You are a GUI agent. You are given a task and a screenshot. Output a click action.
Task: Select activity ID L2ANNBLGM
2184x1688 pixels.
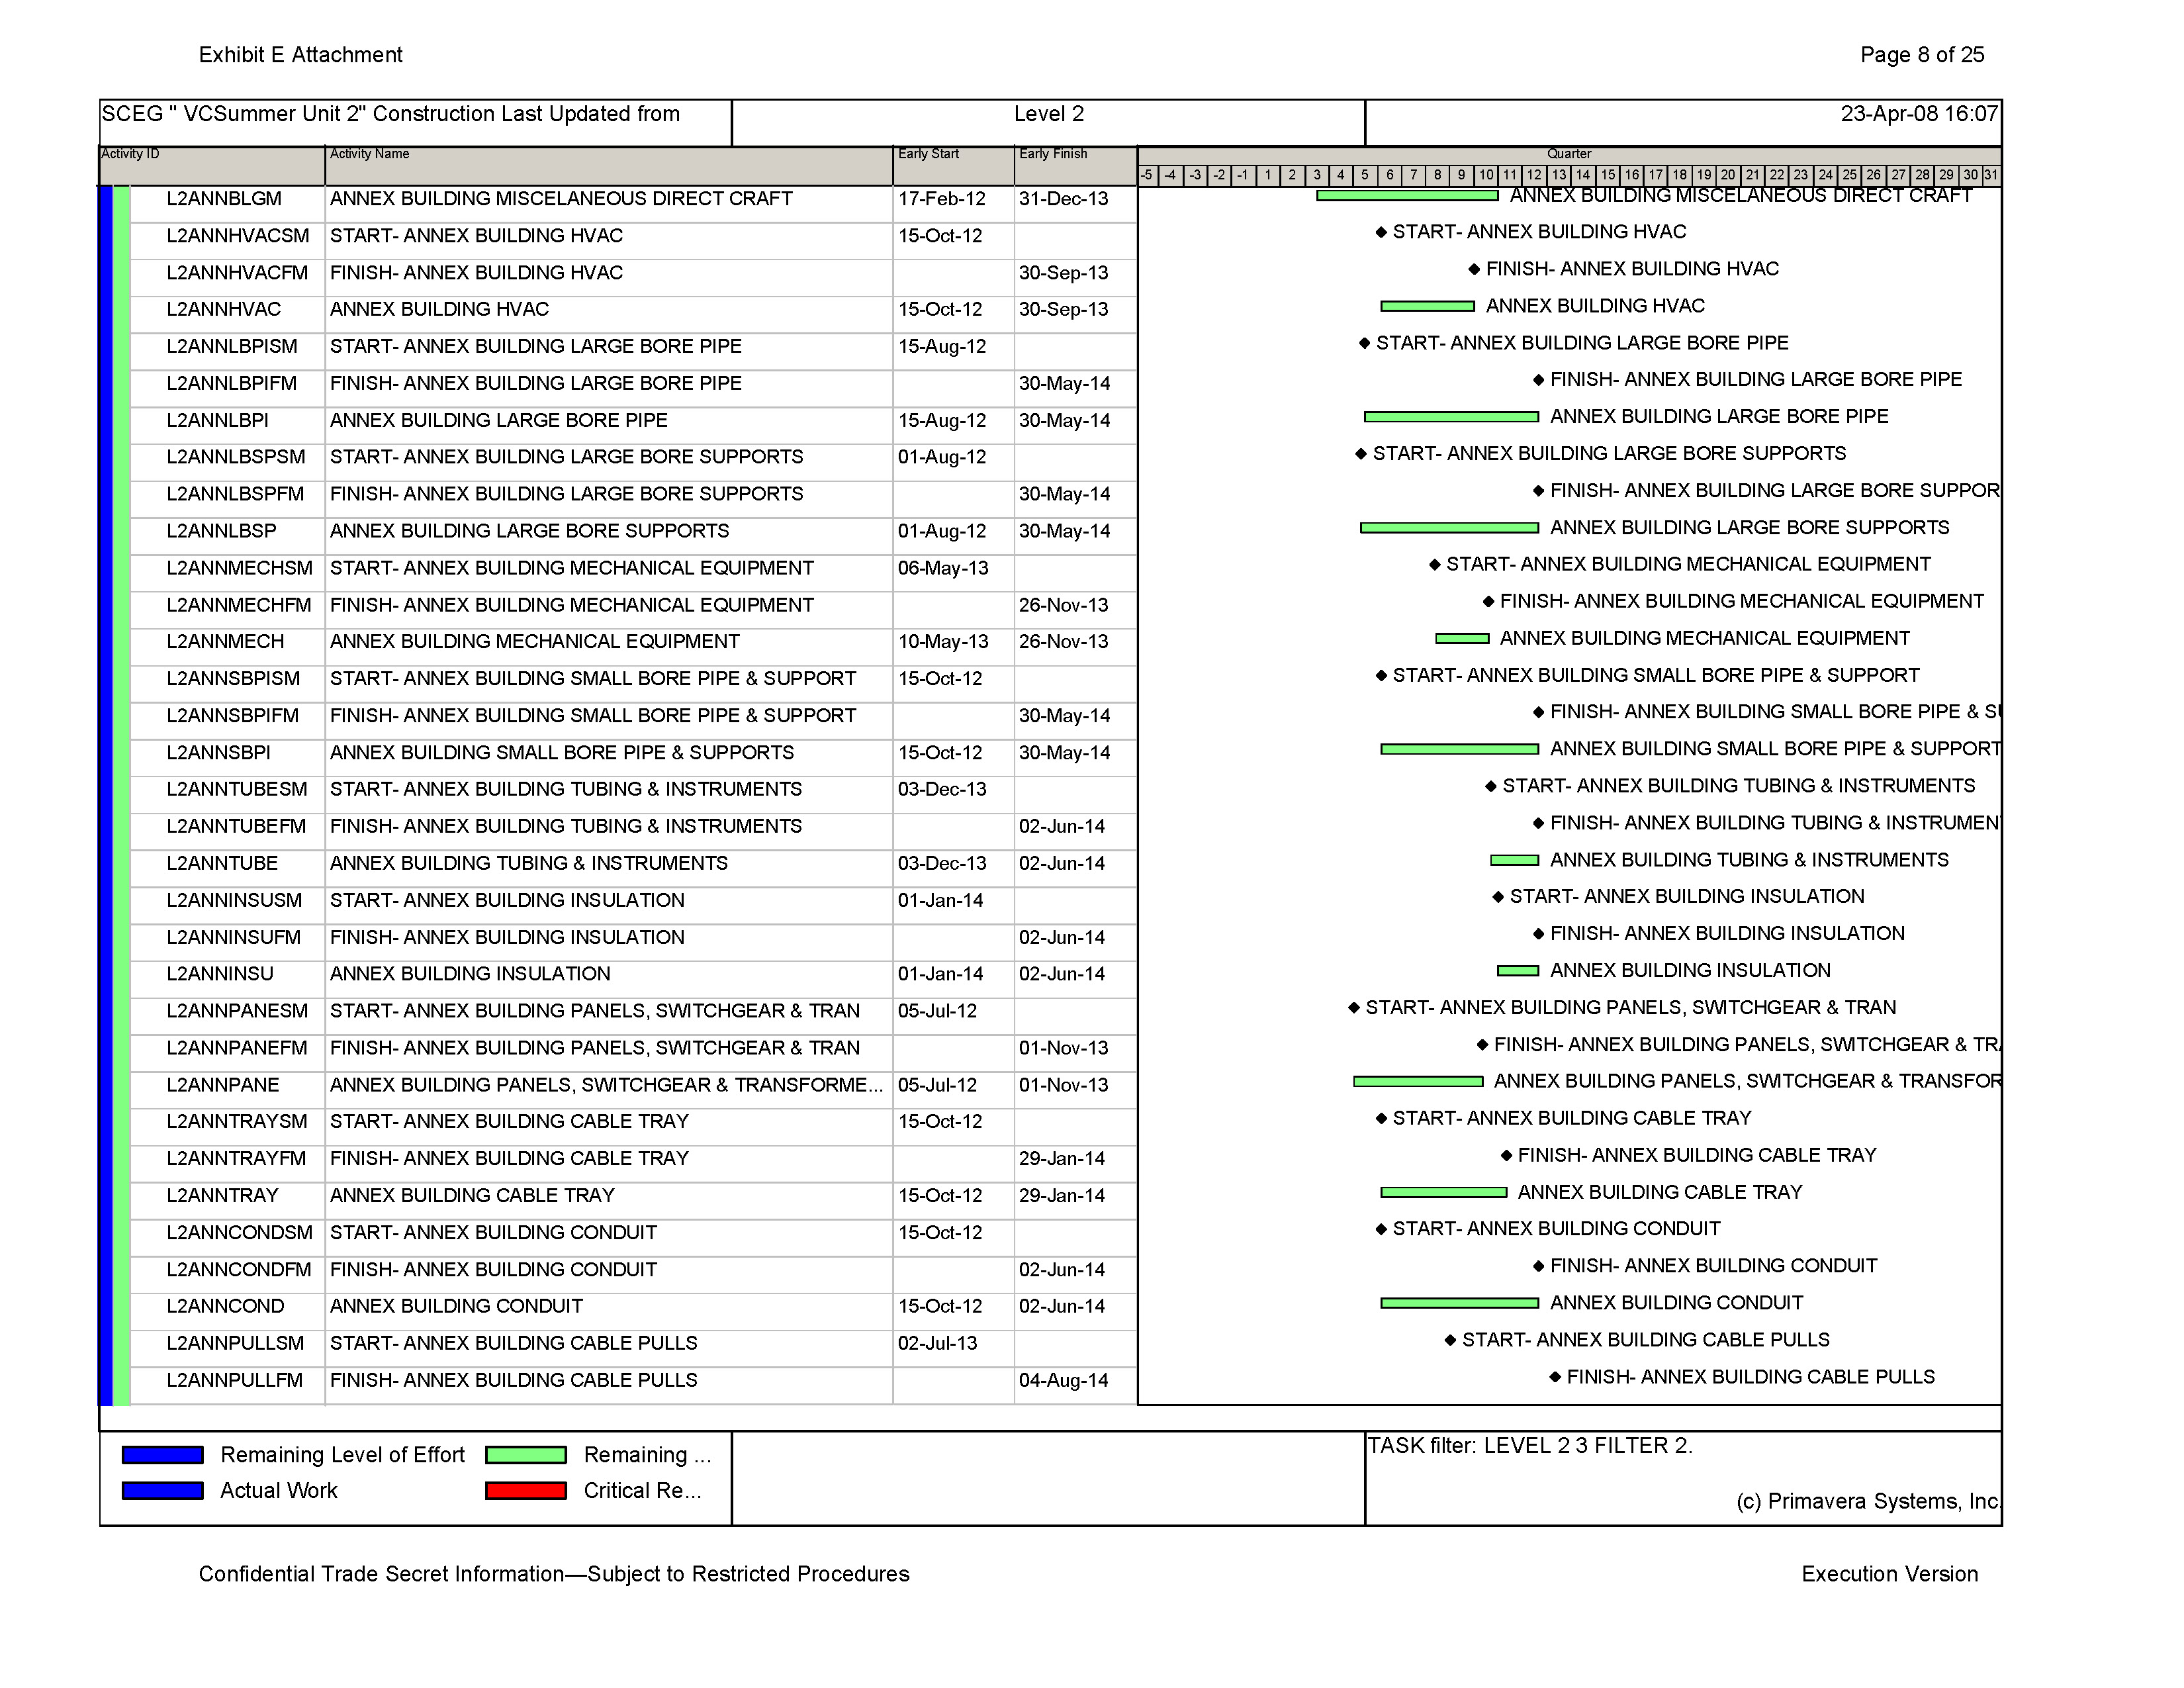(224, 199)
